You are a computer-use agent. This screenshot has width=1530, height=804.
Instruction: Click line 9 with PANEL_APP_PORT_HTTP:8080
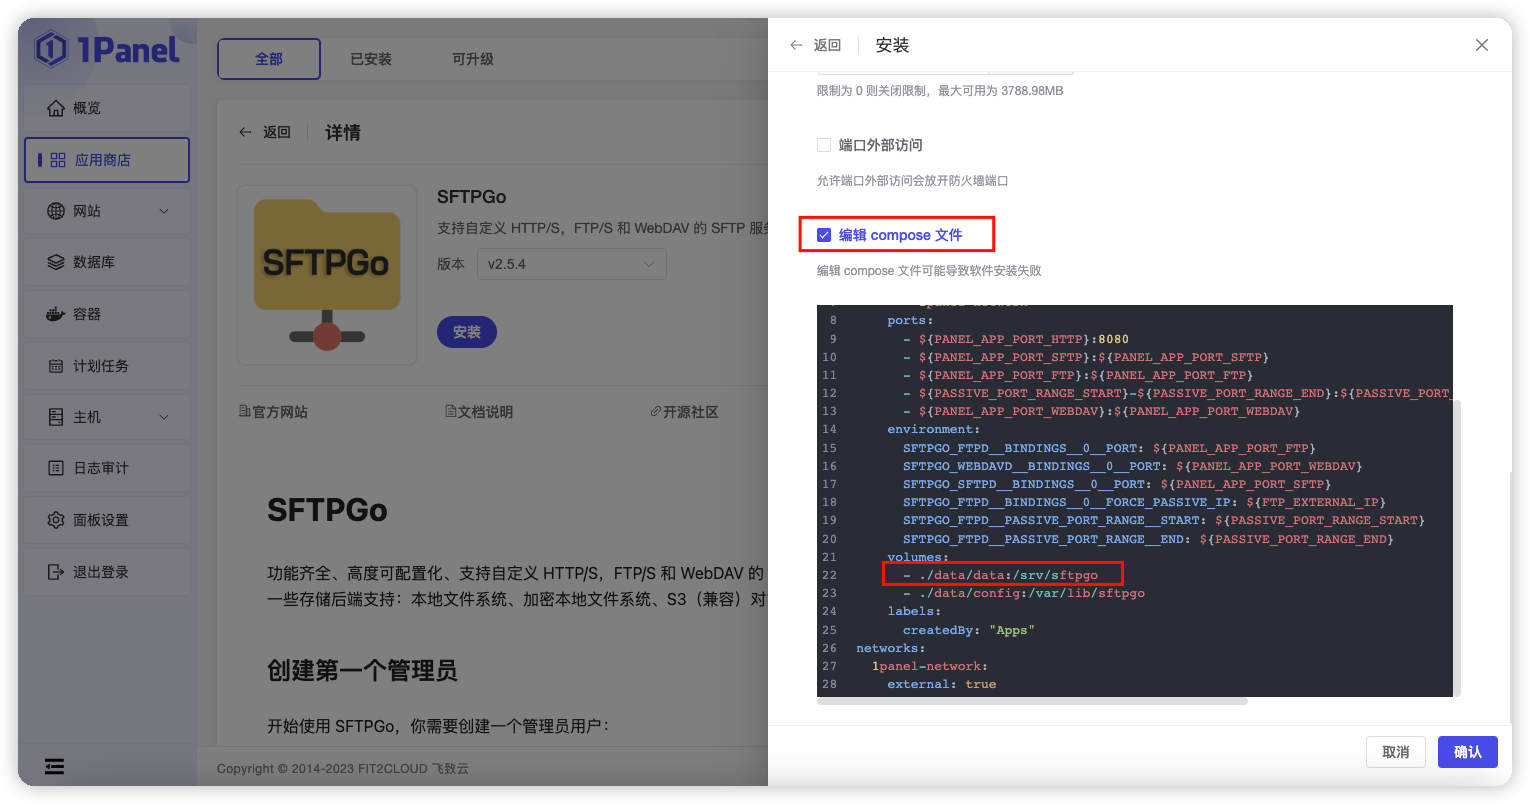[x=1016, y=339]
